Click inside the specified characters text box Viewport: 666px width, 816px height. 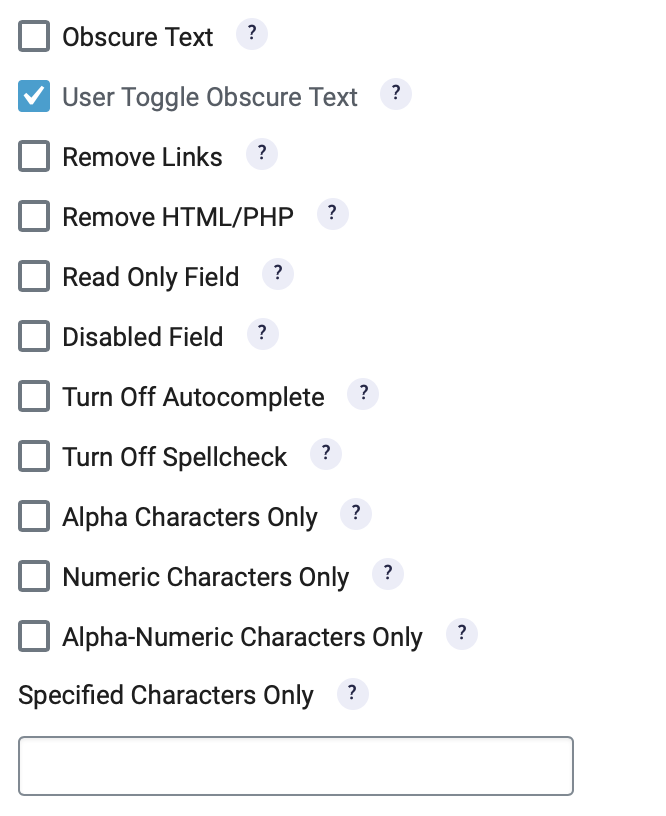click(295, 765)
